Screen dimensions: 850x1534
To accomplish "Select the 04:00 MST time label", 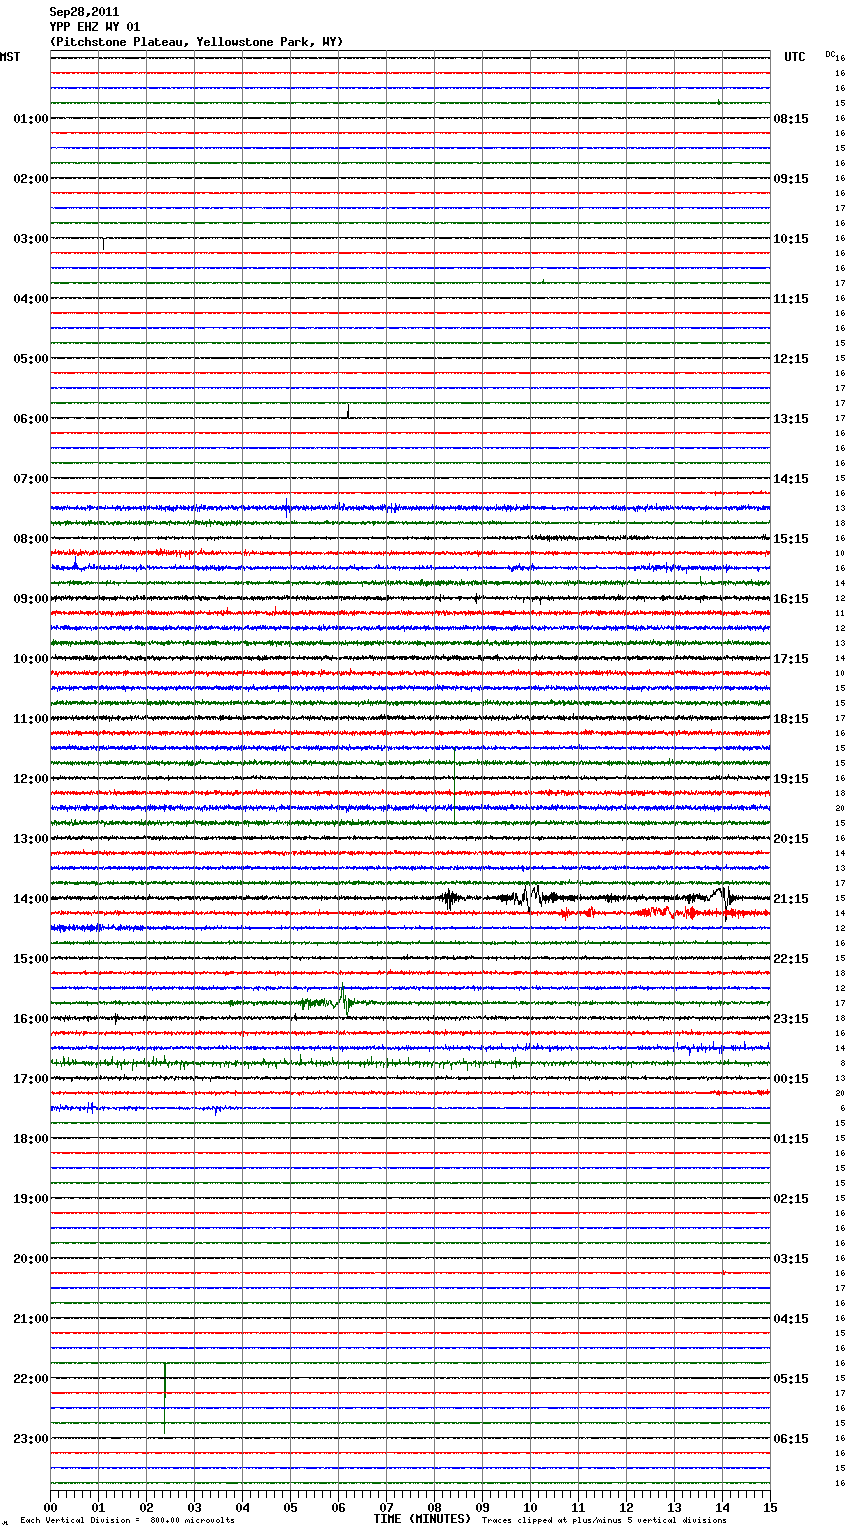I will (x=30, y=299).
